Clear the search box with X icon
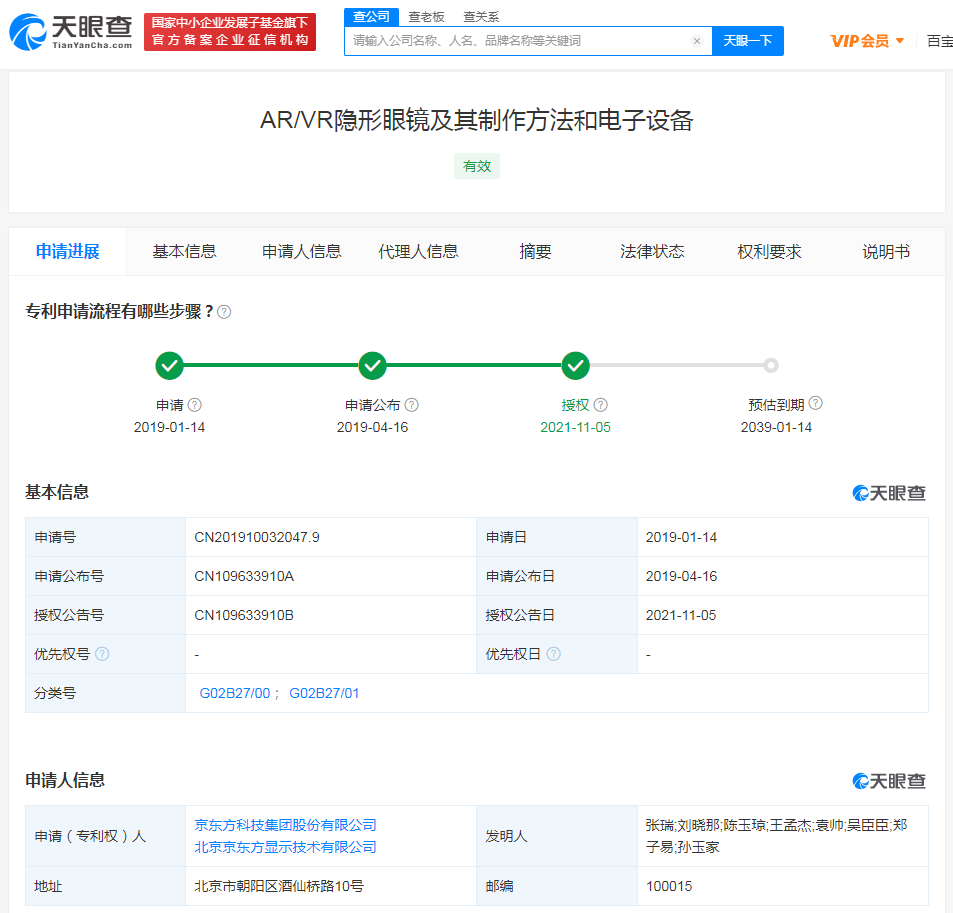The width and height of the screenshot is (953, 913). (x=697, y=41)
